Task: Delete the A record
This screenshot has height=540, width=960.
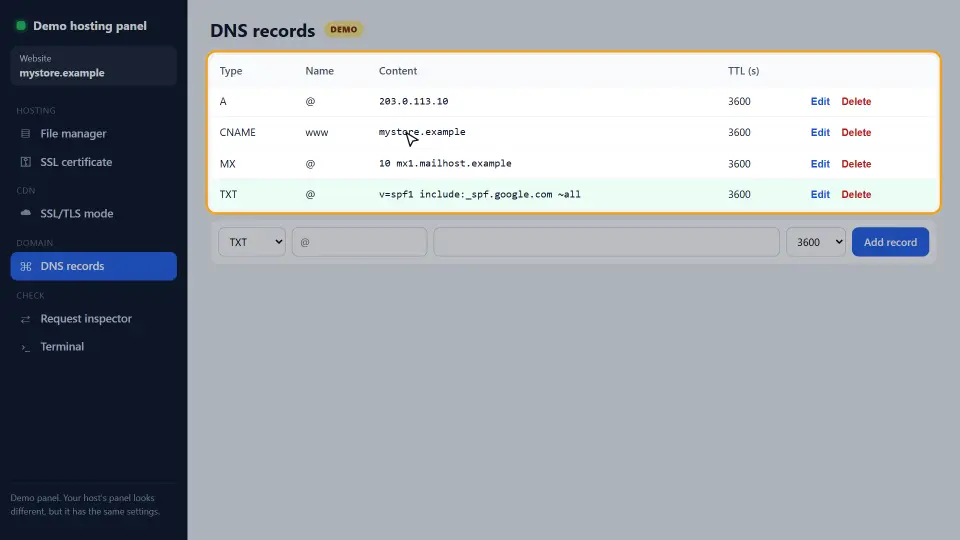Action: (x=856, y=101)
